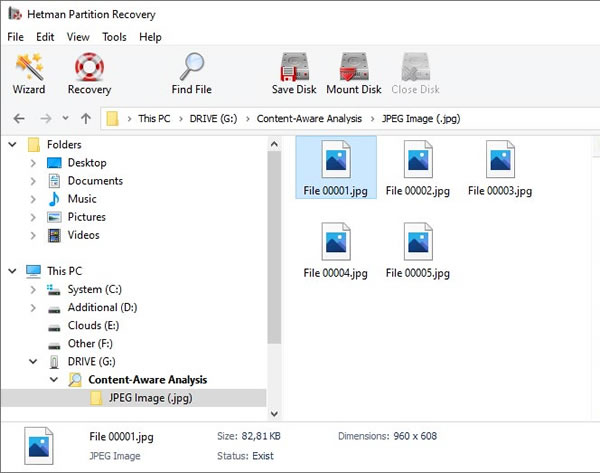
Task: Select File 00004.jpg image icon
Action: tap(336, 241)
